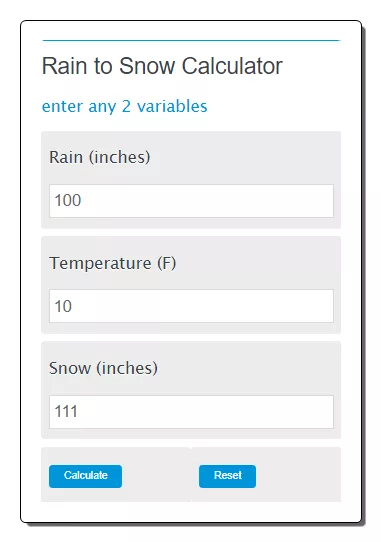Click empty space between Calculate and Reset
The height and width of the screenshot is (542, 381).
(x=160, y=476)
